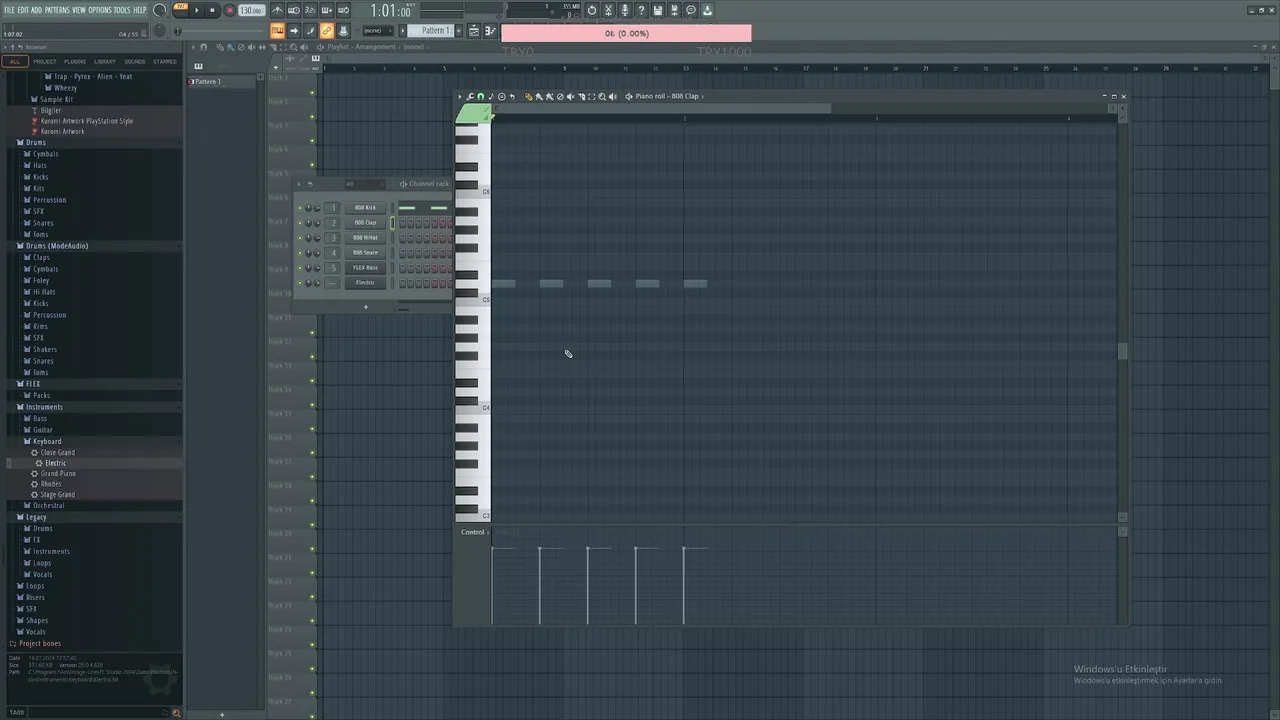
Task: Click the undo arrow in channel rack header
Action: click(x=310, y=184)
